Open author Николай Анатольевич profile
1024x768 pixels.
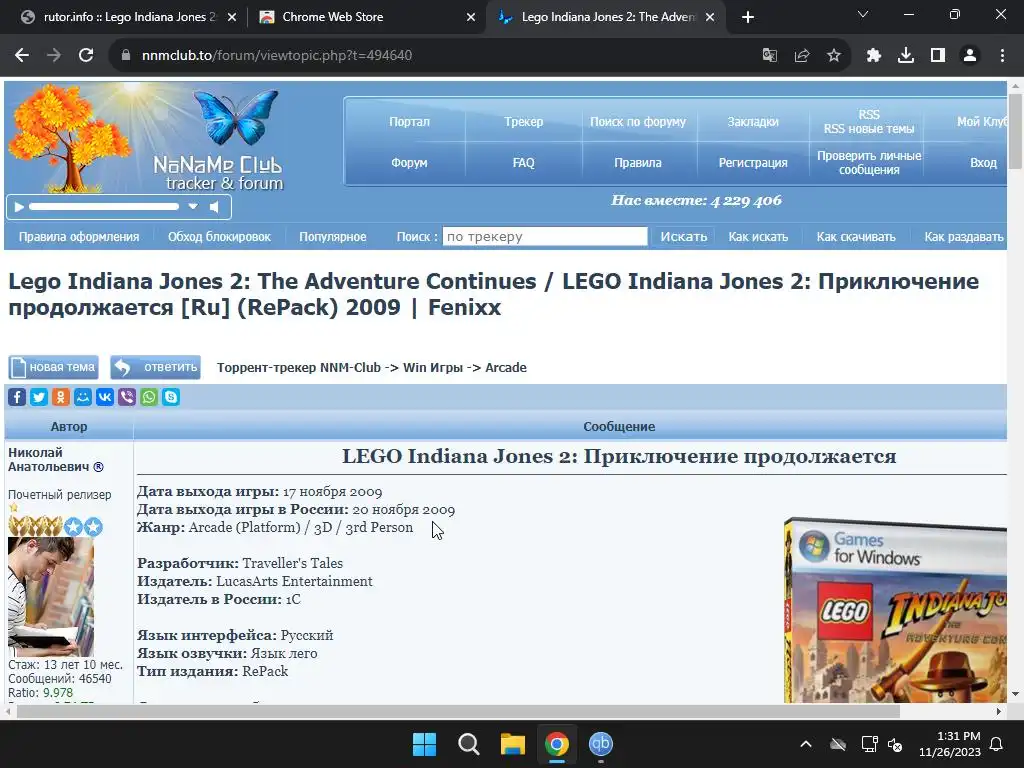point(48,460)
